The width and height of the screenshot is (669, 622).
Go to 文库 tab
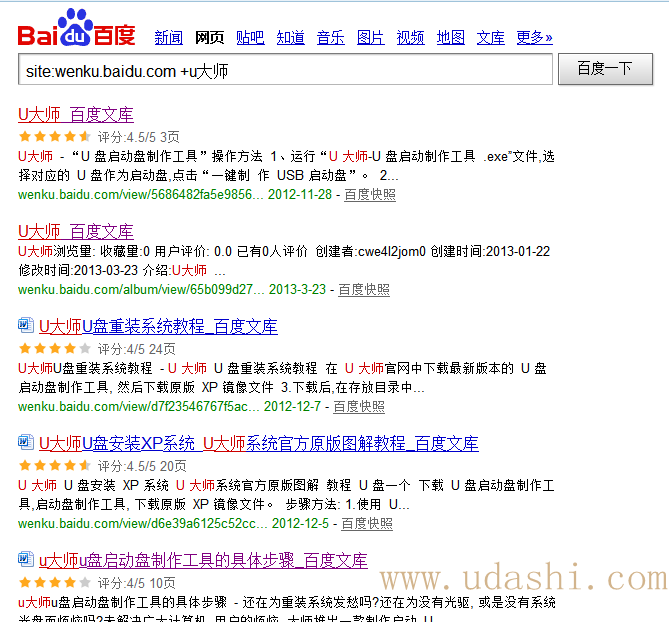coord(491,38)
